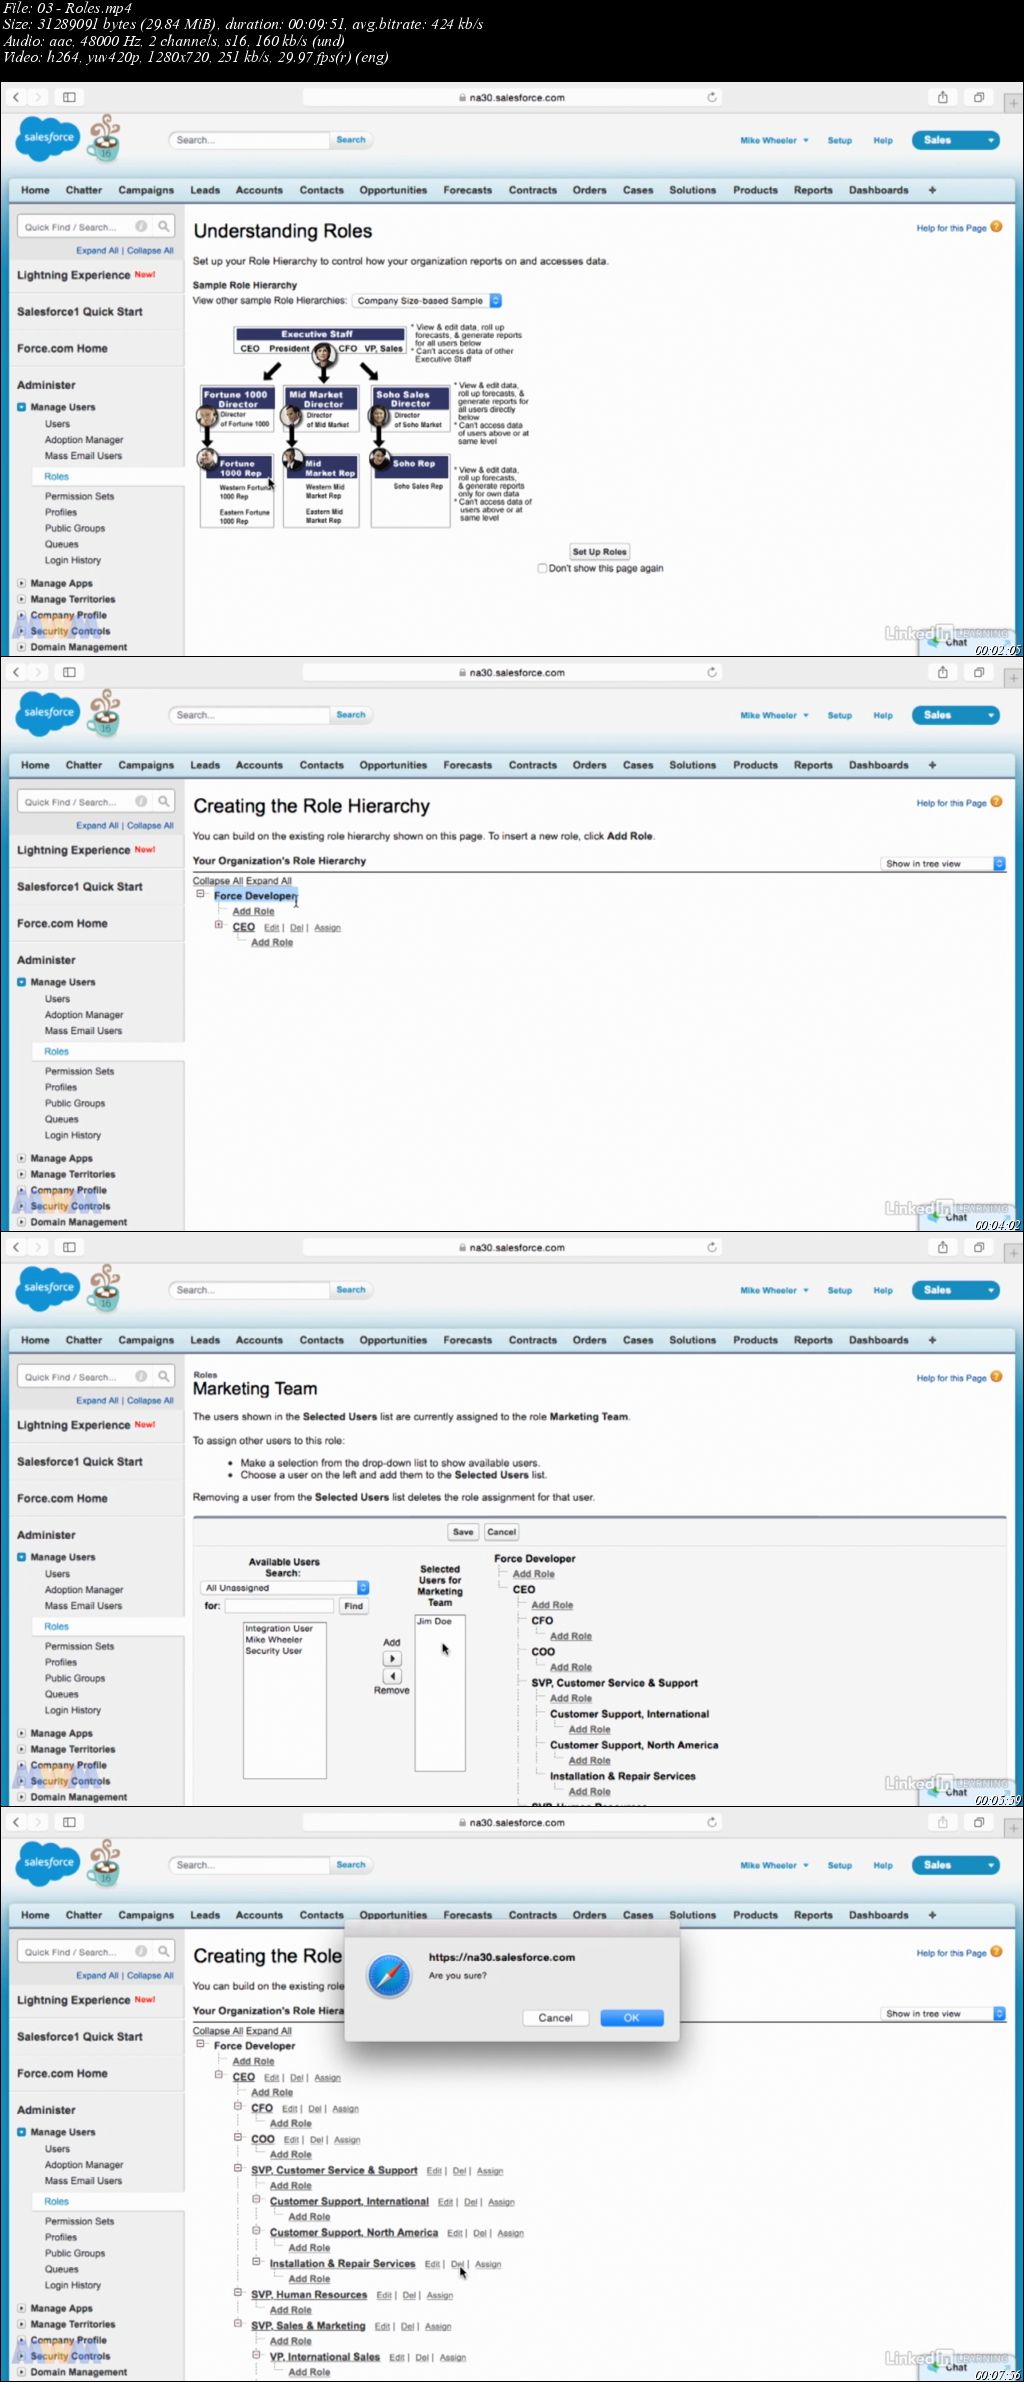Viewport: 1024px width, 2382px height.
Task: Select Integration User in Available Users list
Action: tap(279, 1628)
